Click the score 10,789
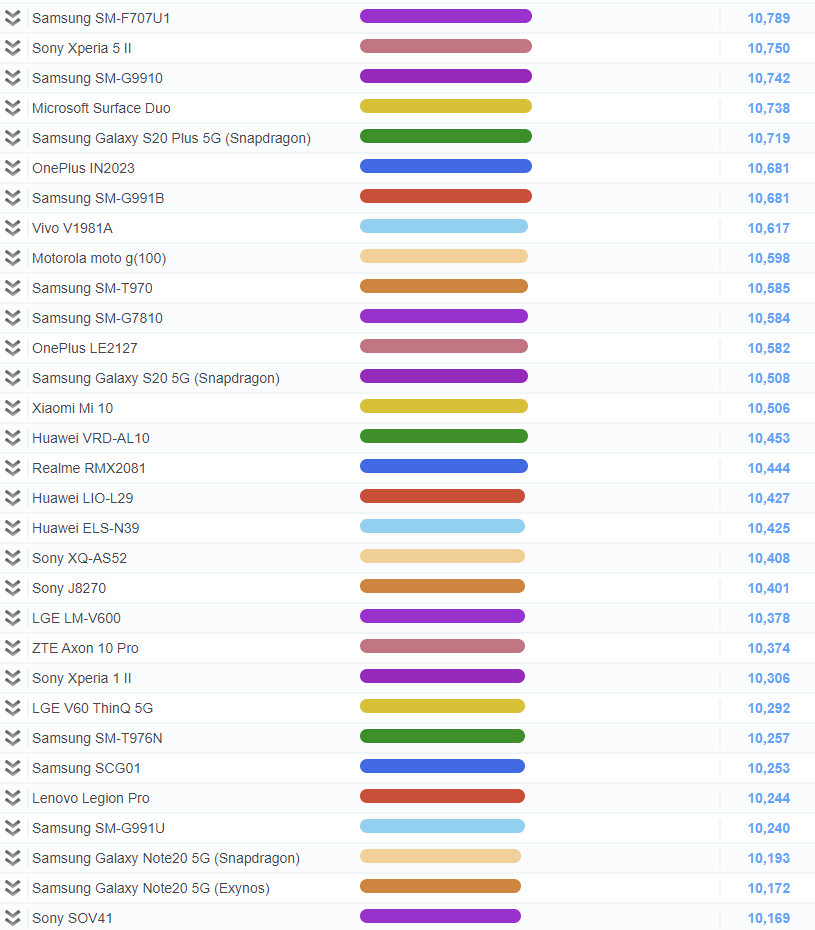815x930 pixels. click(769, 18)
